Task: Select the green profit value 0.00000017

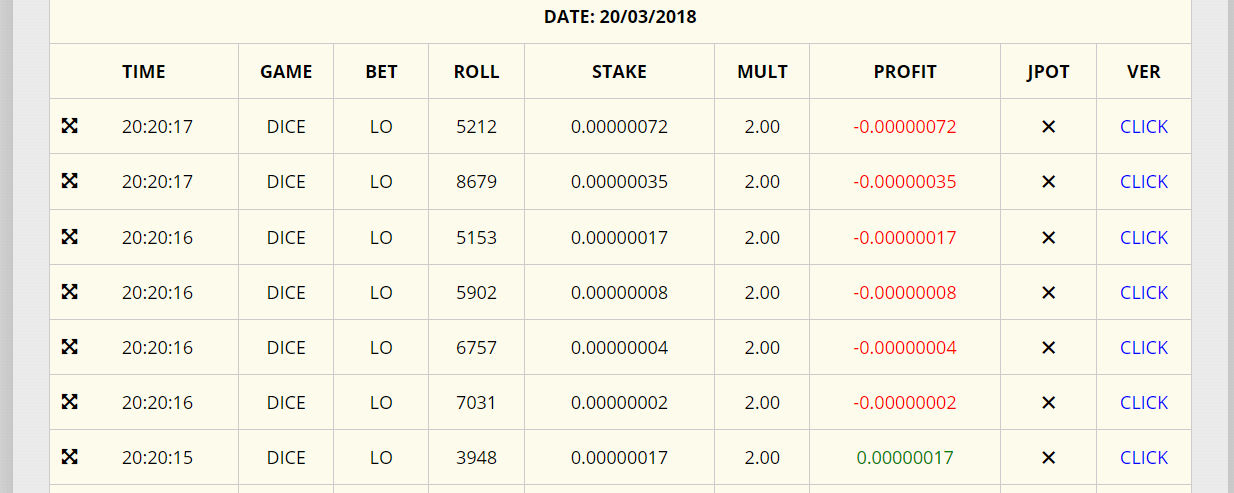Action: click(x=904, y=458)
